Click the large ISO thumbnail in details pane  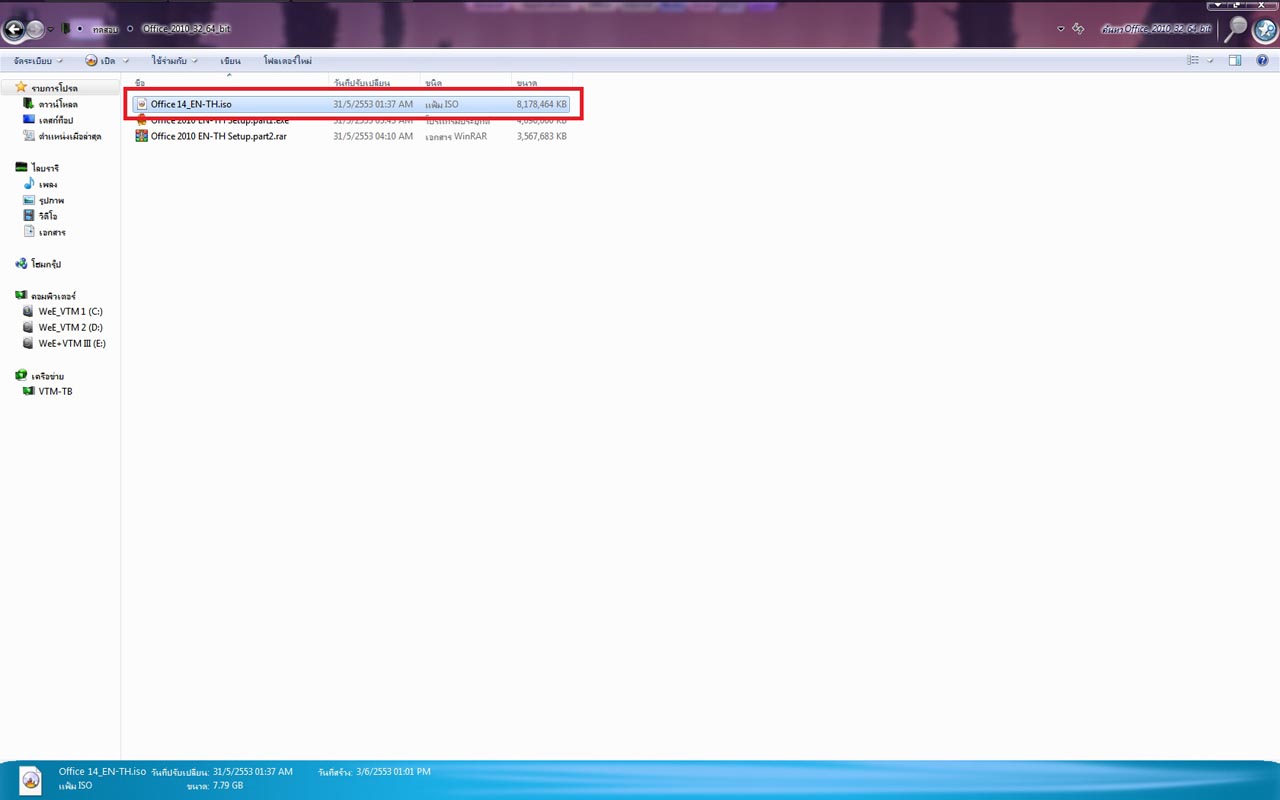(31, 779)
